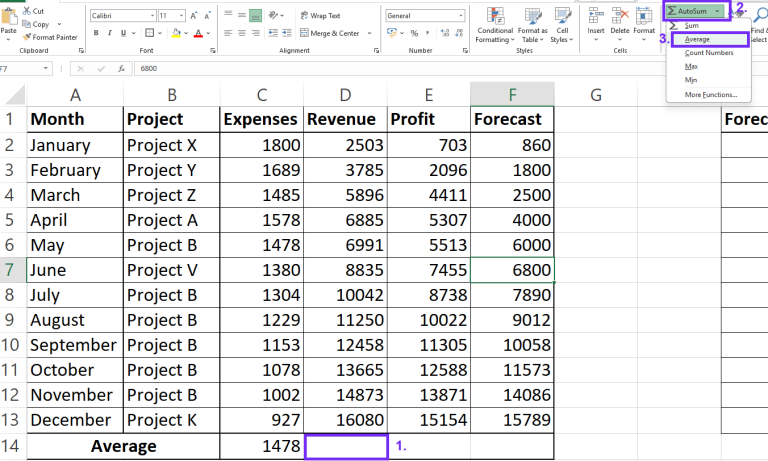Click Insert cells button
This screenshot has width=768, height=461.
point(596,24)
